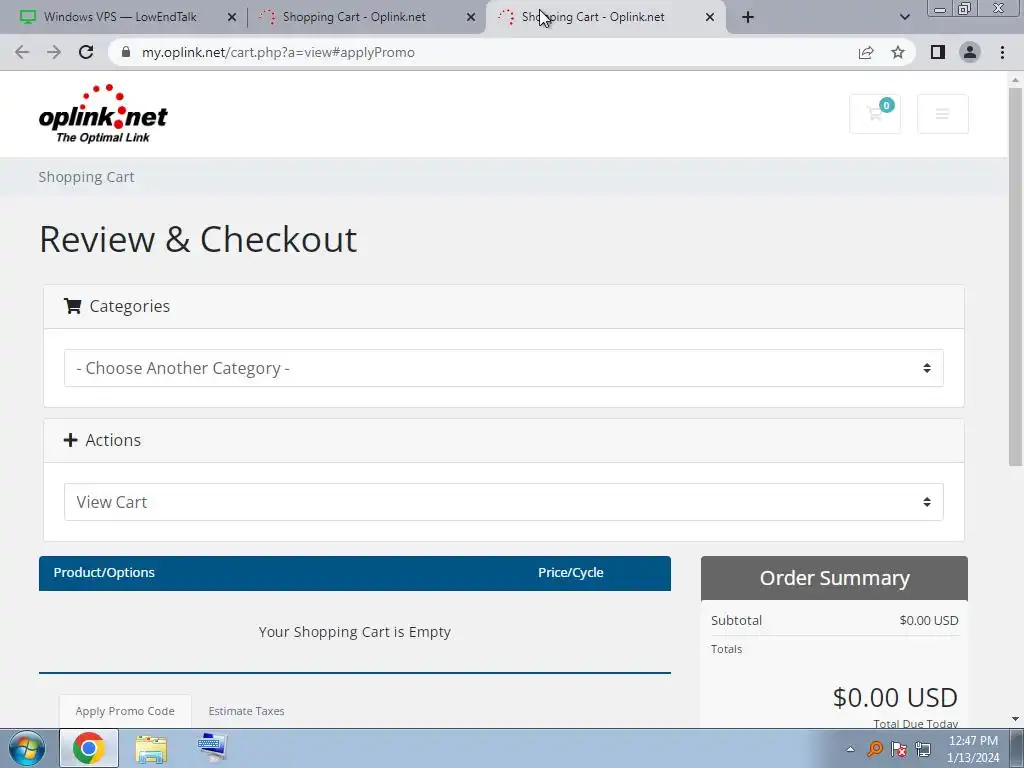Viewport: 1024px width, 768px height.
Task: Click the browser forward arrow
Action: [x=54, y=52]
